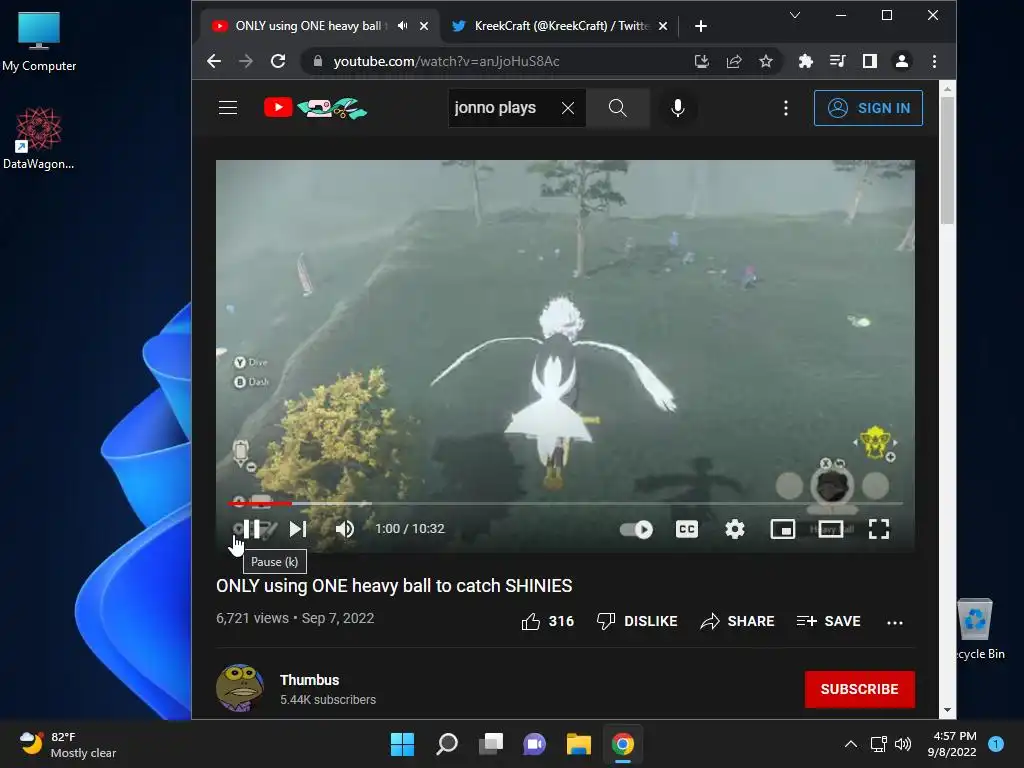Search with your voice microphone
This screenshot has width=1024, height=768.
678,108
